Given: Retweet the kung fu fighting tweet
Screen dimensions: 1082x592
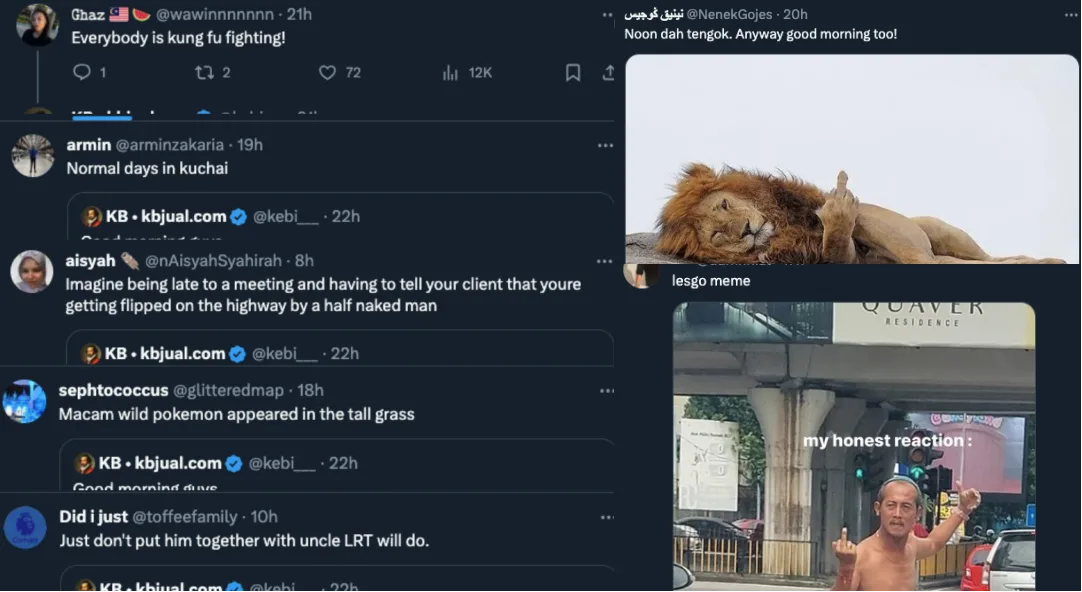Looking at the screenshot, I should [204, 72].
